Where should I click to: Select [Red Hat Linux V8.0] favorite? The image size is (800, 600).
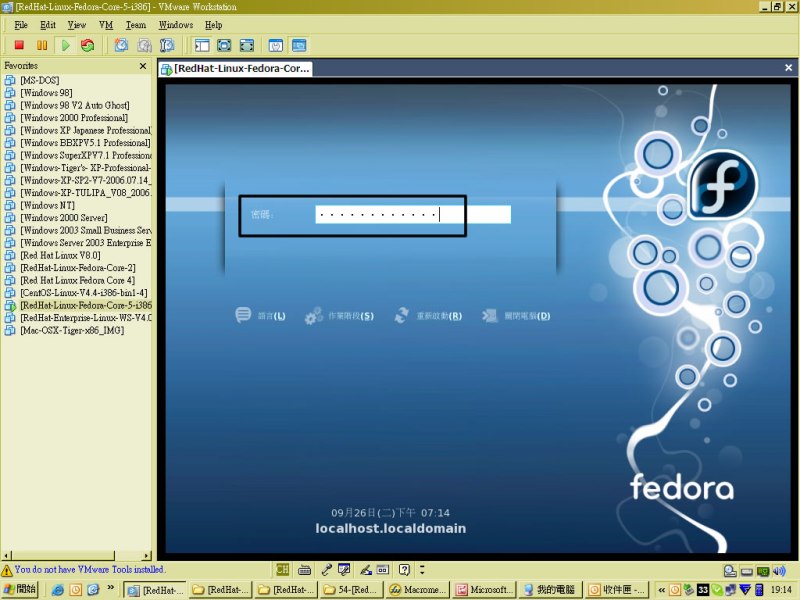click(x=60, y=255)
